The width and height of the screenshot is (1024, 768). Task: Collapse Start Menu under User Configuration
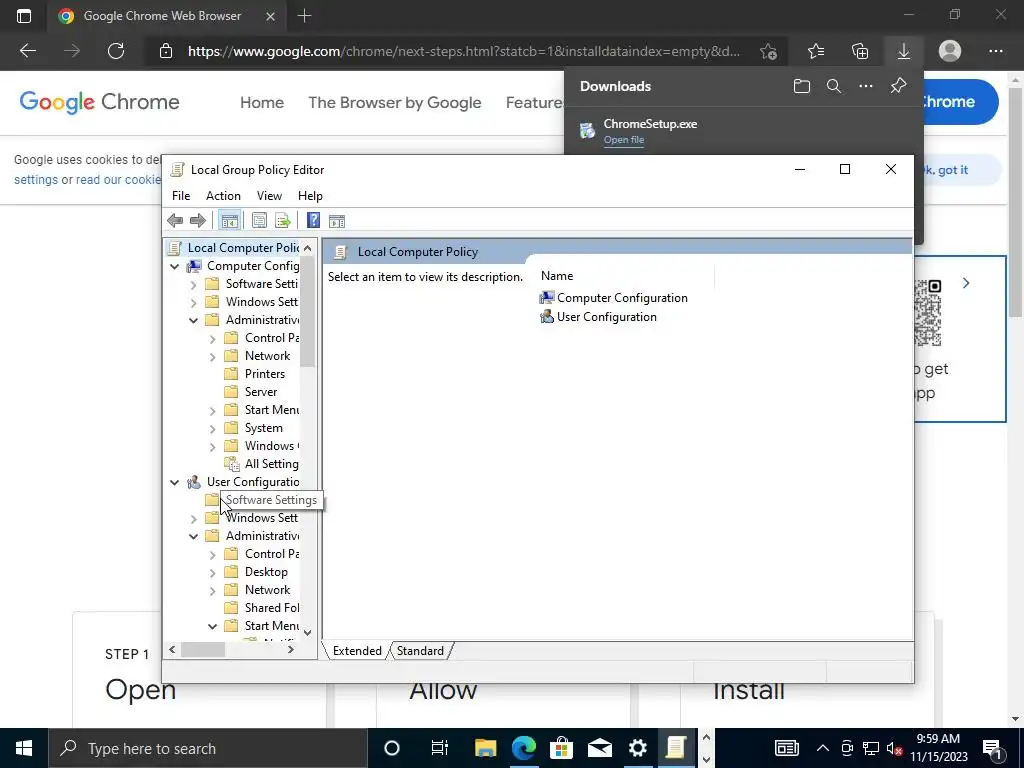212,626
